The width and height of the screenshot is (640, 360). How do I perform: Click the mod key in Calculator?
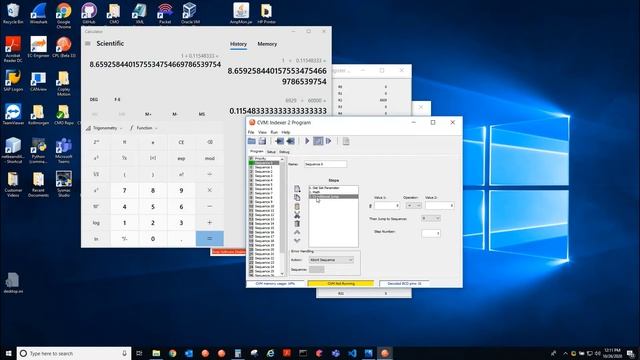click(210, 158)
